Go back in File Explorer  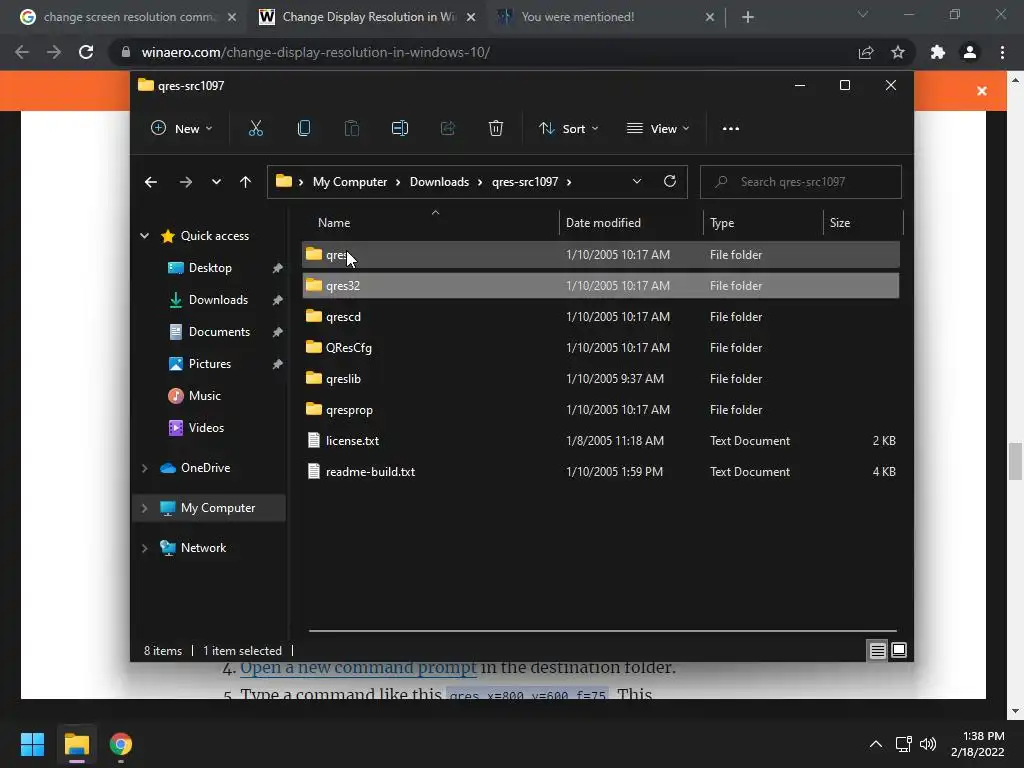coord(151,182)
